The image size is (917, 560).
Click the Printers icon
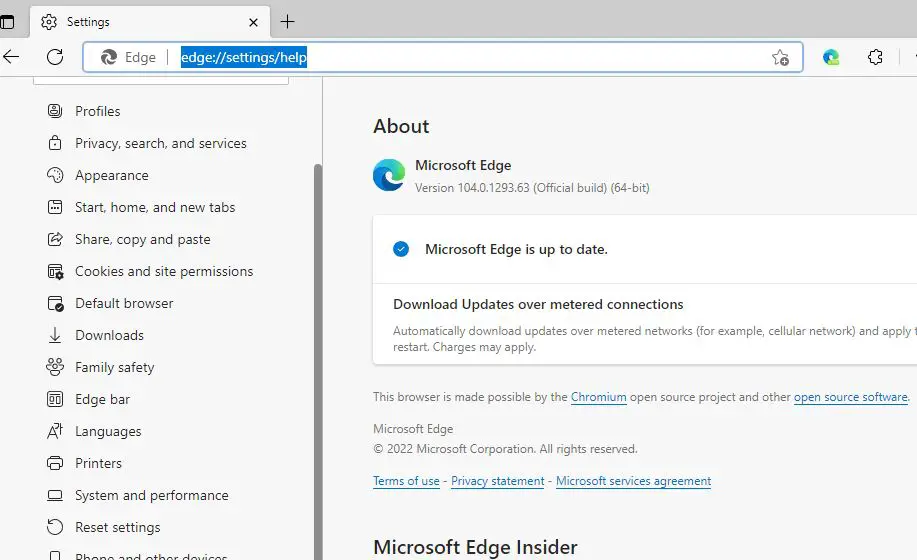[55, 463]
